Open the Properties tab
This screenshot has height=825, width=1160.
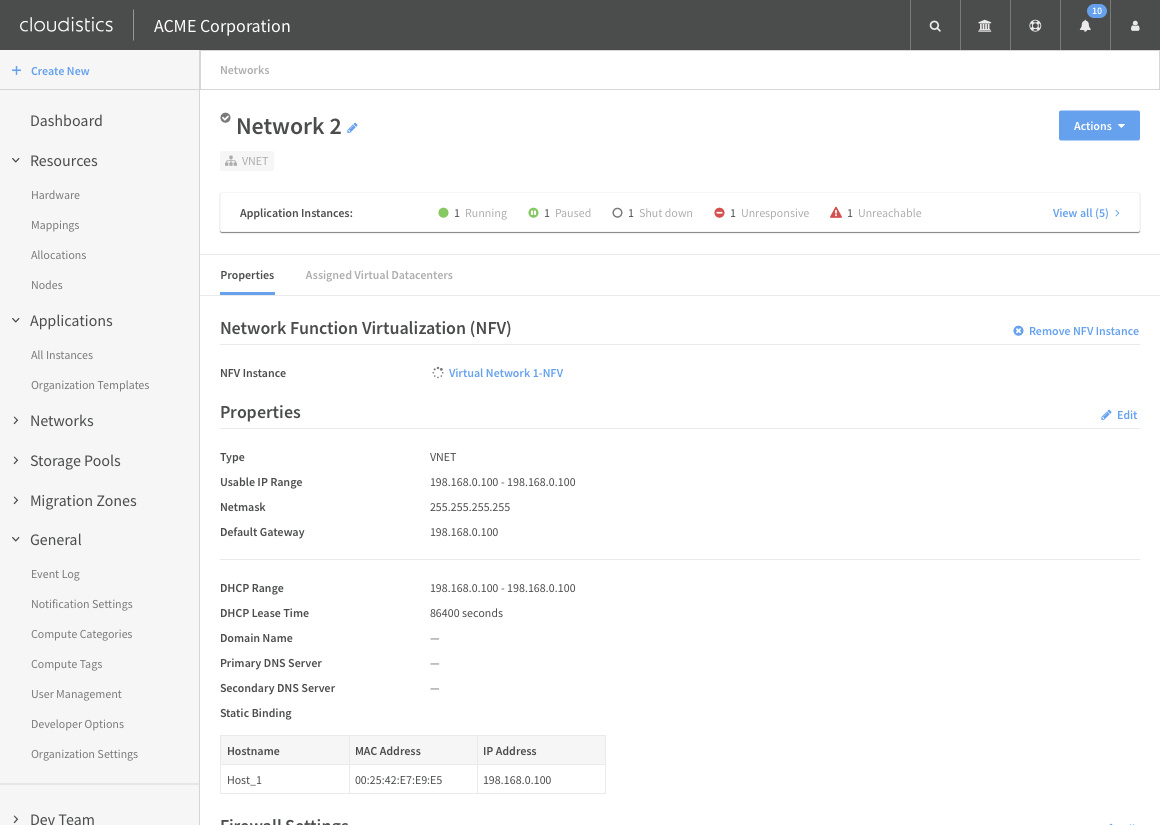tap(247, 274)
